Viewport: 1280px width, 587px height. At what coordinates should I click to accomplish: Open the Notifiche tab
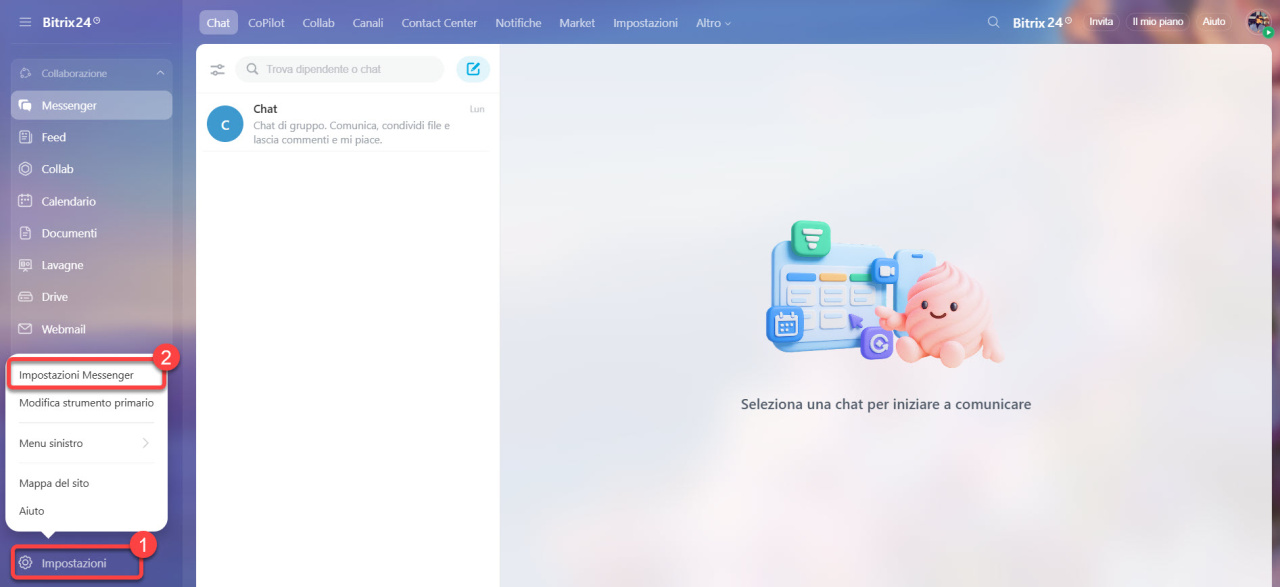(x=518, y=22)
